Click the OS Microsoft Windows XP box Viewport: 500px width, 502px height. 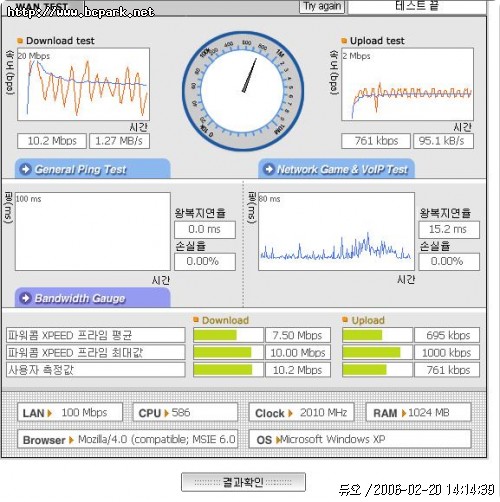click(360, 439)
